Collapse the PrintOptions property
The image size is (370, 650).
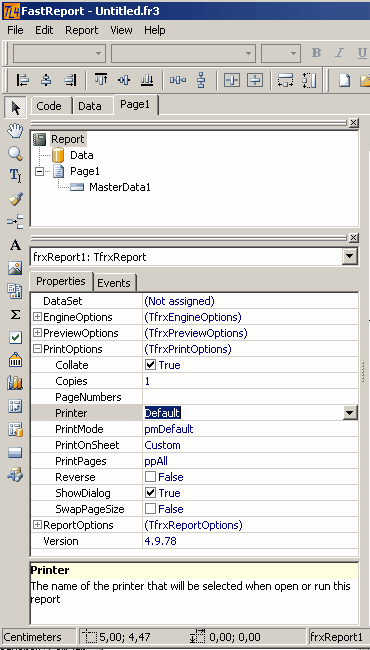coord(37,349)
